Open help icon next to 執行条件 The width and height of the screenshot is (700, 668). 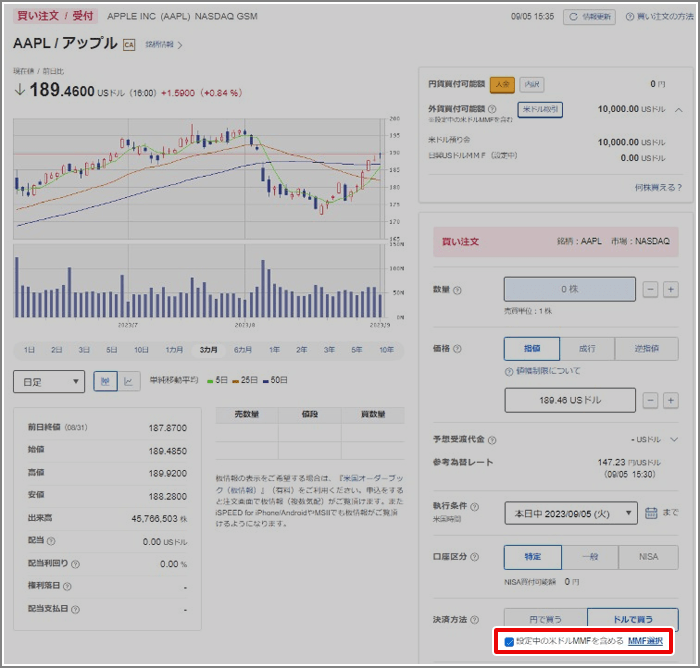point(475,507)
